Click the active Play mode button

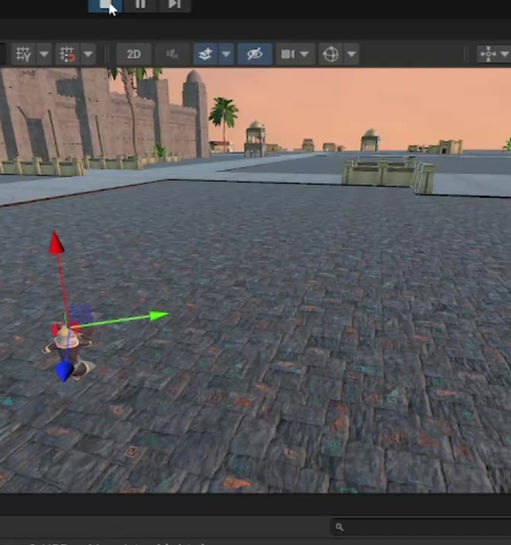click(x=105, y=5)
